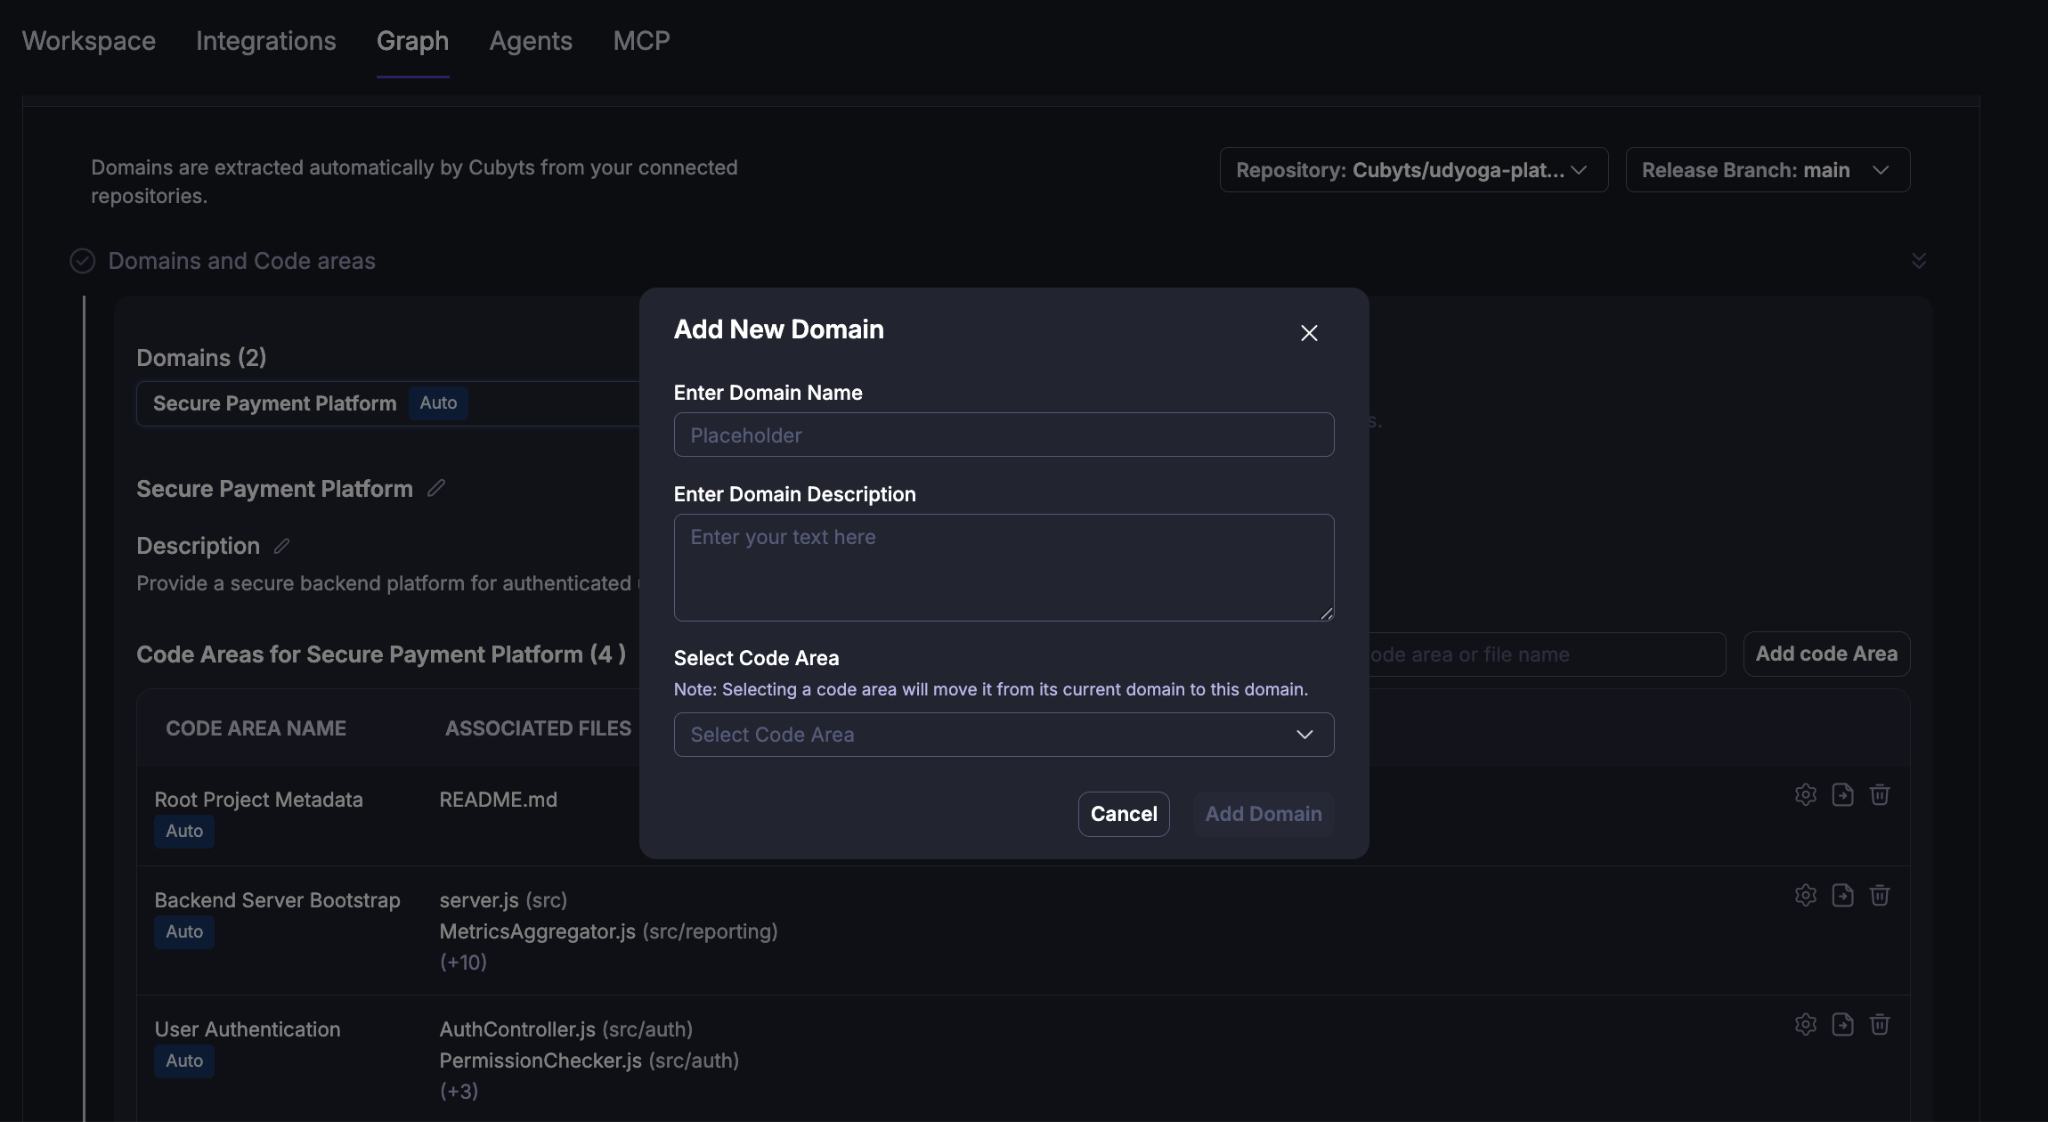
Task: Click the README.md file entry
Action: (x=498, y=800)
